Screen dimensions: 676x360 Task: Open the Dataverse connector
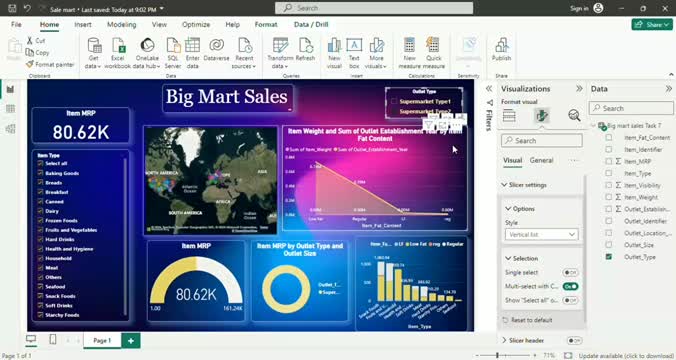pos(216,49)
